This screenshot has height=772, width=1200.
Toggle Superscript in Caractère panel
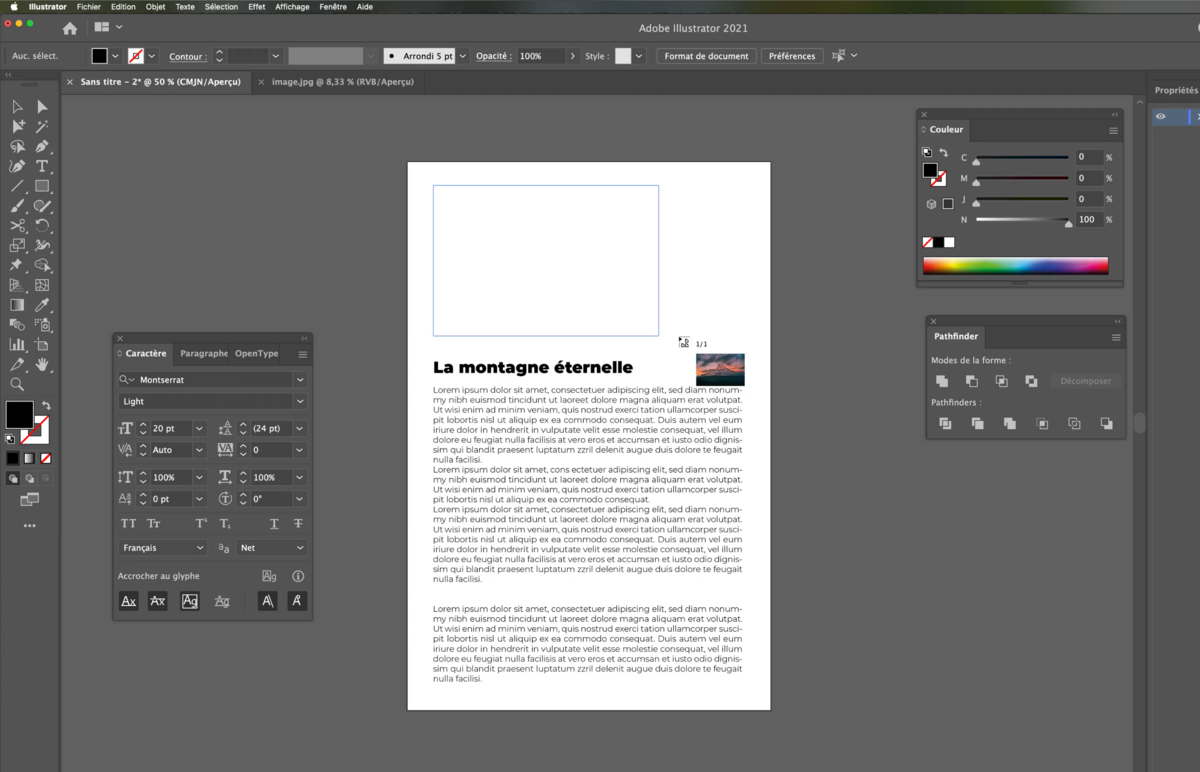point(201,524)
